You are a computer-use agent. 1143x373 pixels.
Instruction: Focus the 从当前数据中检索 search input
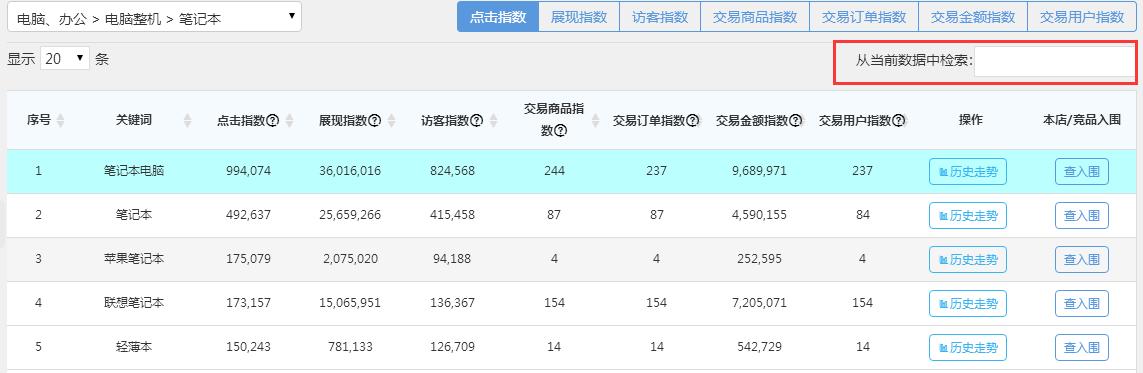coord(1054,62)
